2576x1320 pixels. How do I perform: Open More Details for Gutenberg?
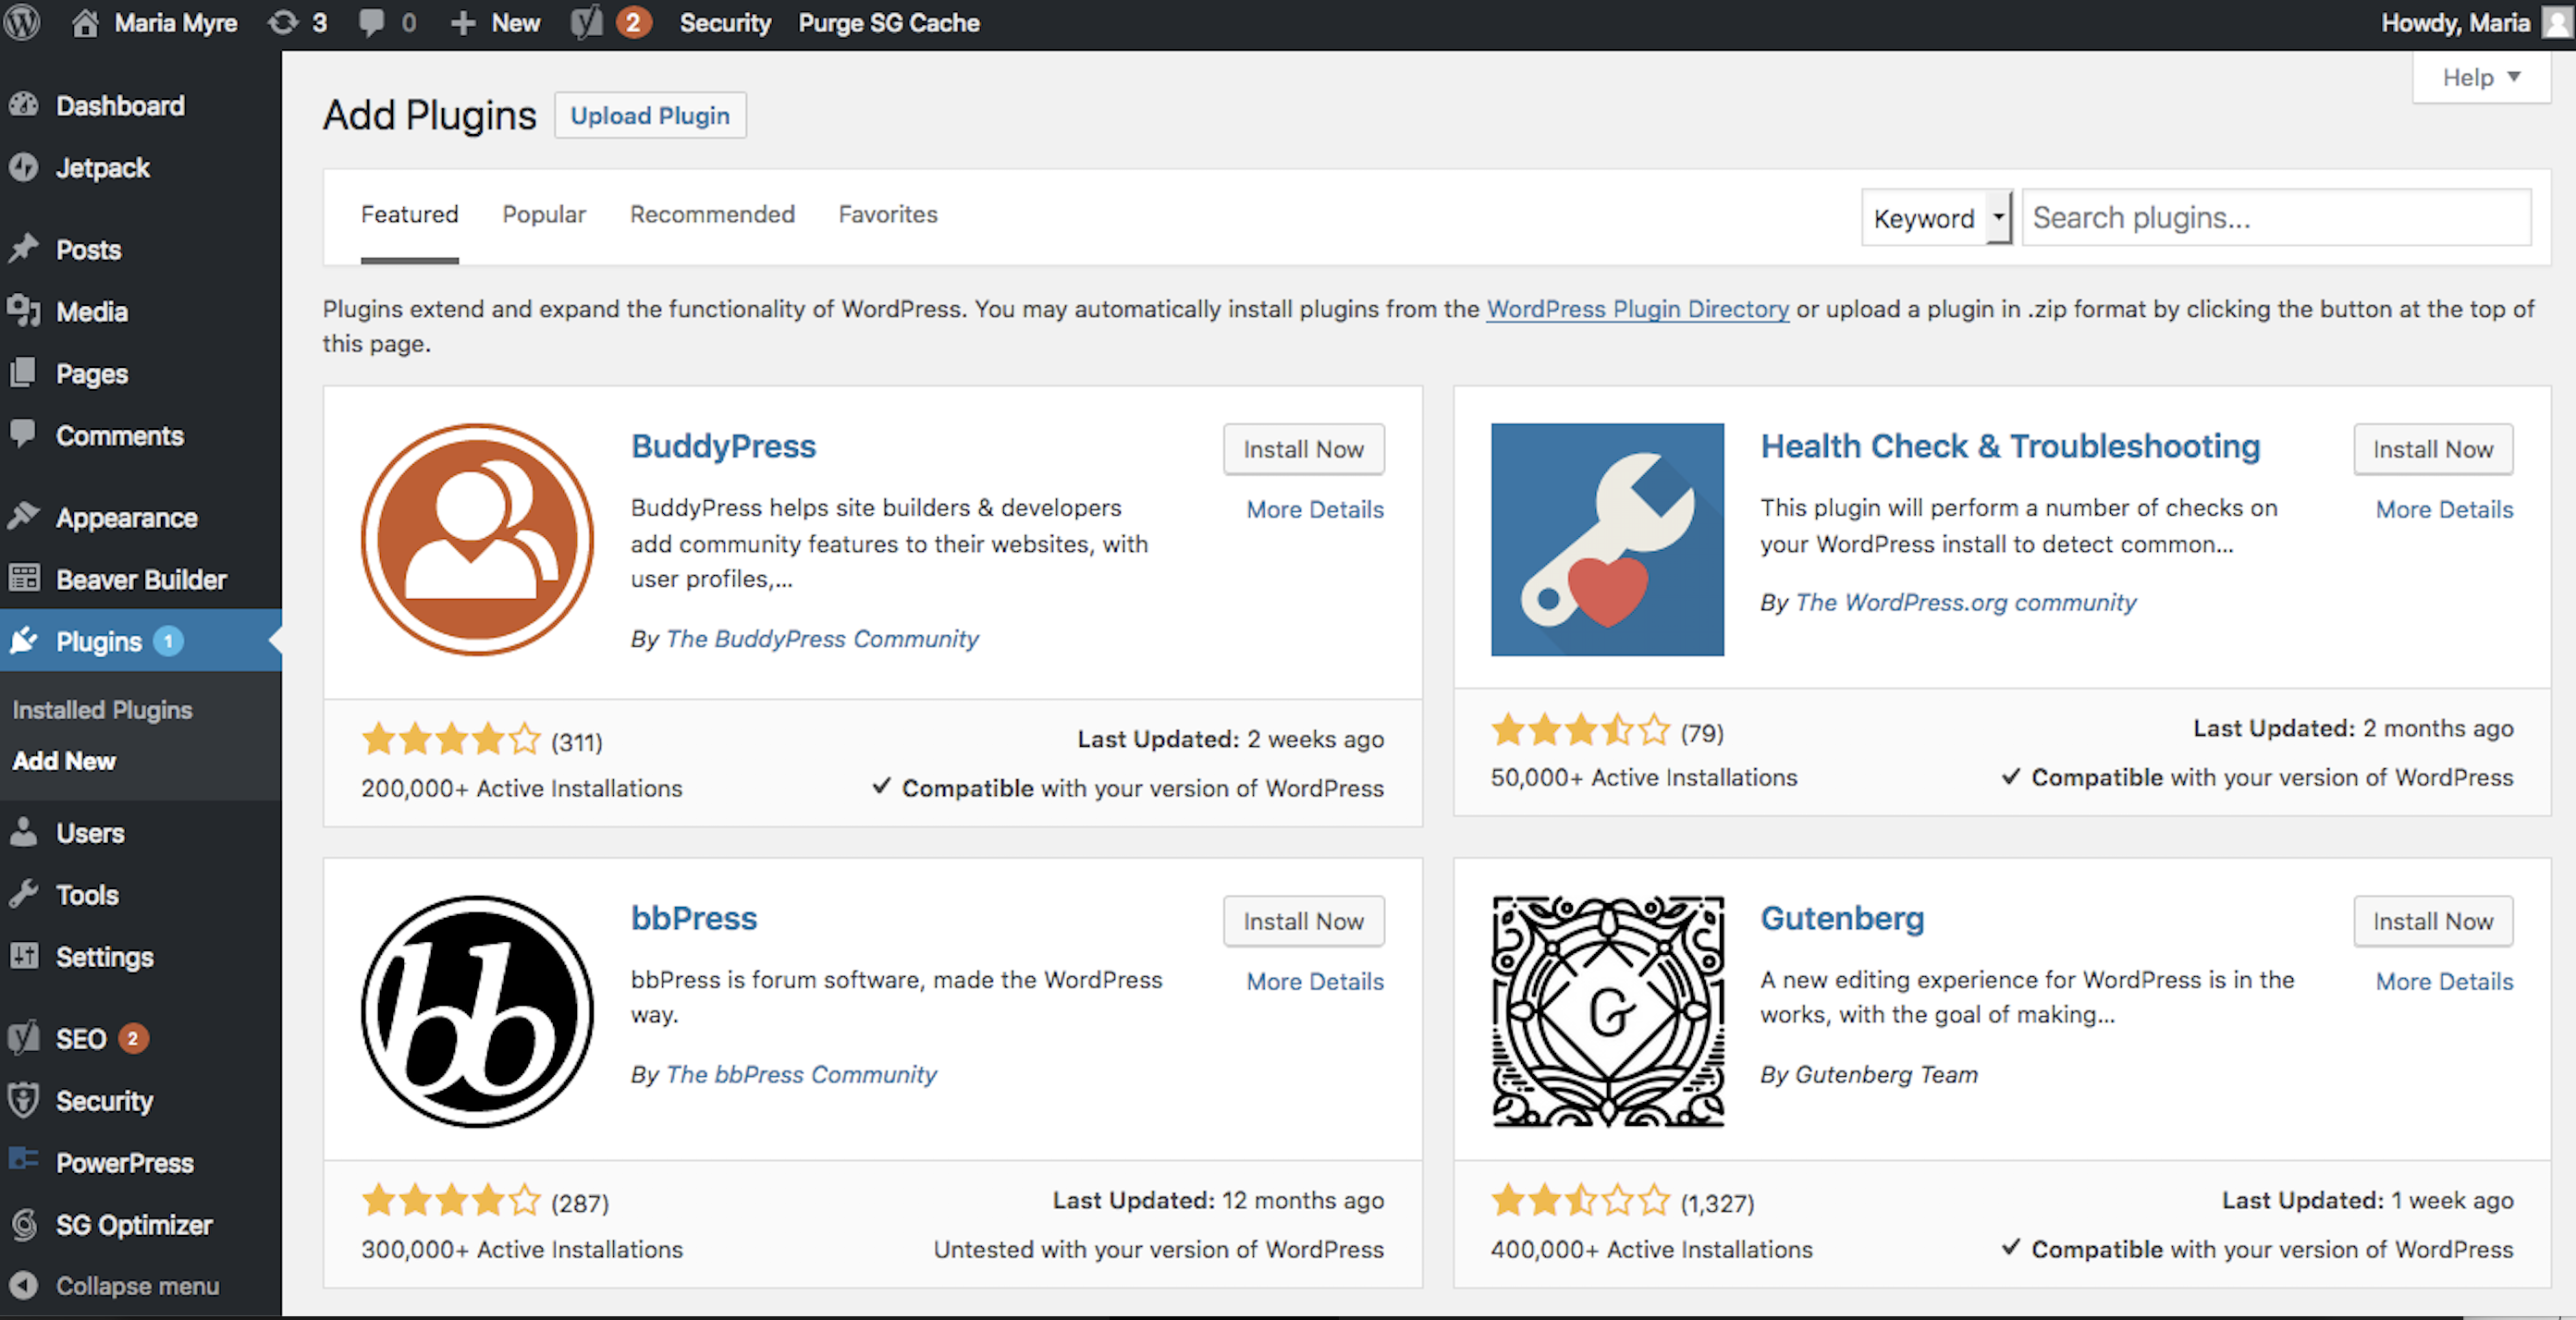[2444, 981]
